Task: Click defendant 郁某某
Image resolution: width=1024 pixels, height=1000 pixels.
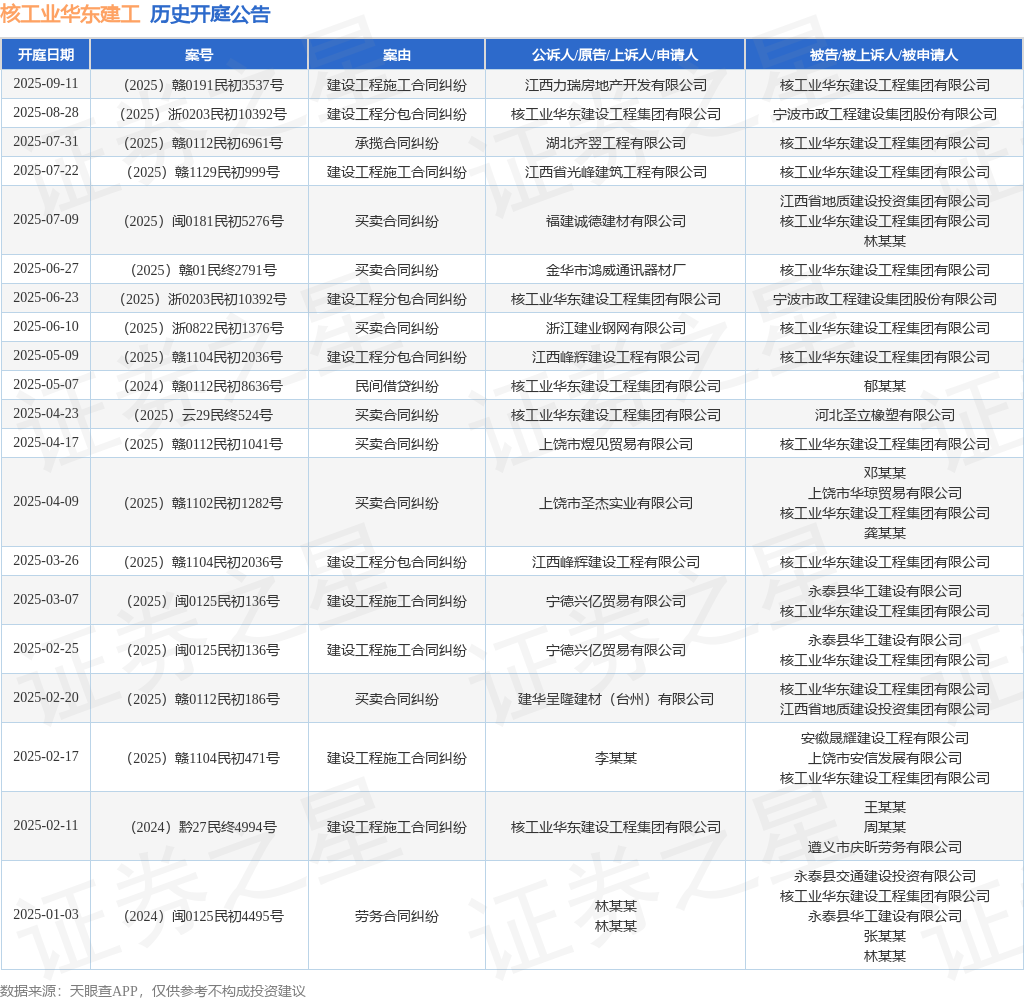Action: click(x=884, y=386)
